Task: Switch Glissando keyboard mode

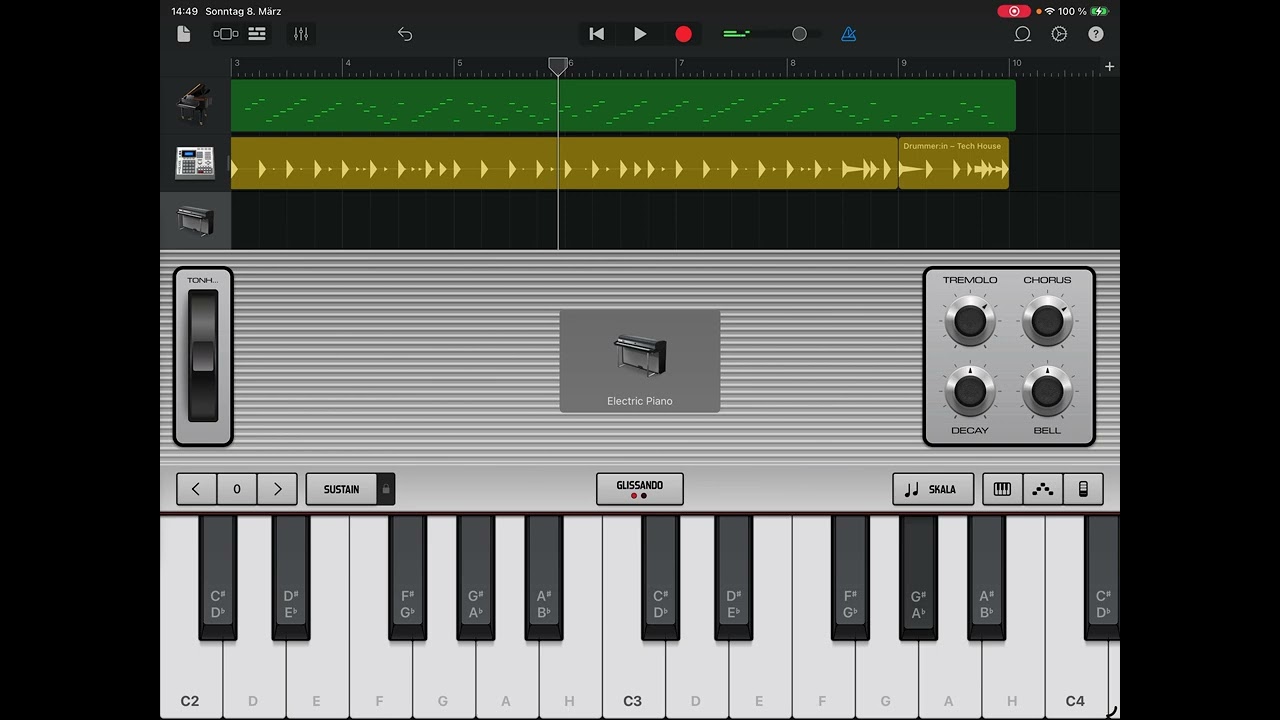Action: coord(640,489)
